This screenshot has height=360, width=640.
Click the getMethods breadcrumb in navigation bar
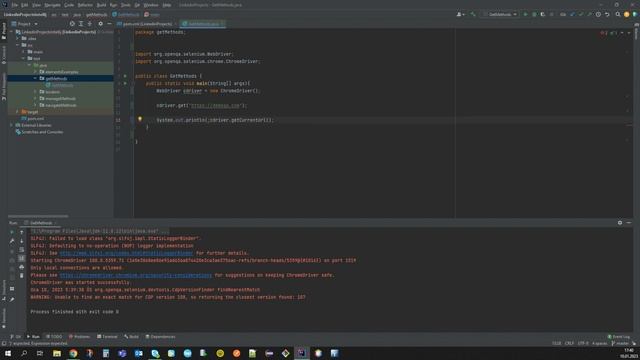(x=96, y=15)
